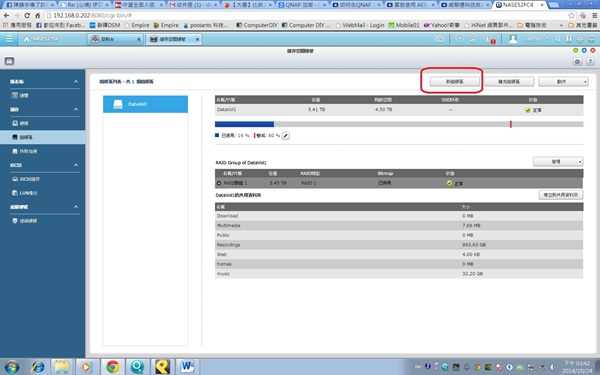Open the event notifications icon with red badge

[x=488, y=39]
